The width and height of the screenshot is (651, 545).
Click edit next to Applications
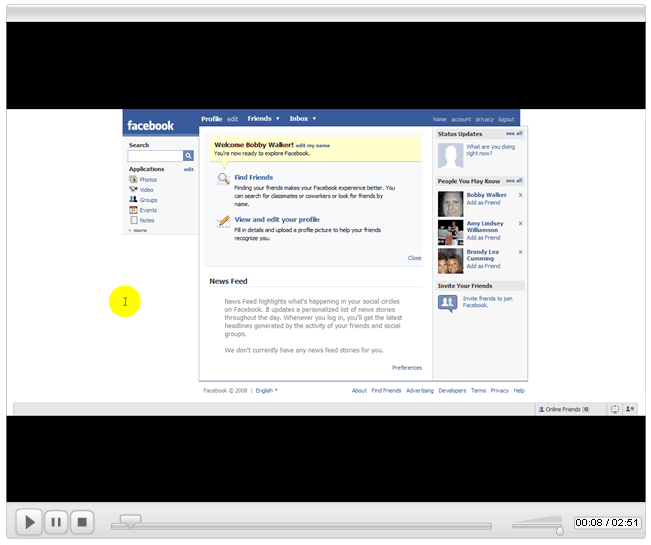click(189, 169)
